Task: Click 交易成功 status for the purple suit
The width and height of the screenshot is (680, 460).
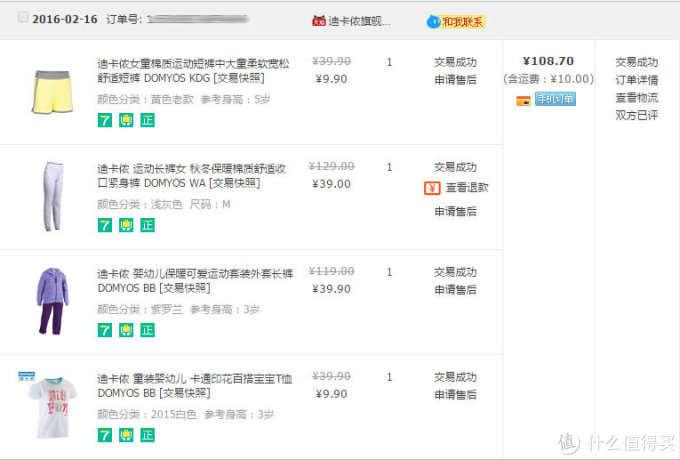Action: point(455,272)
